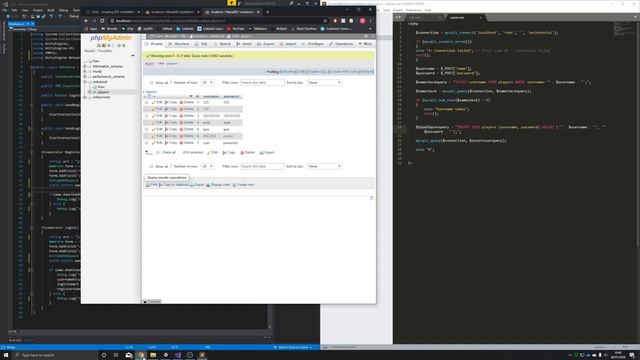Click New at the top of the database tree
The image size is (640, 360).
(96, 61)
